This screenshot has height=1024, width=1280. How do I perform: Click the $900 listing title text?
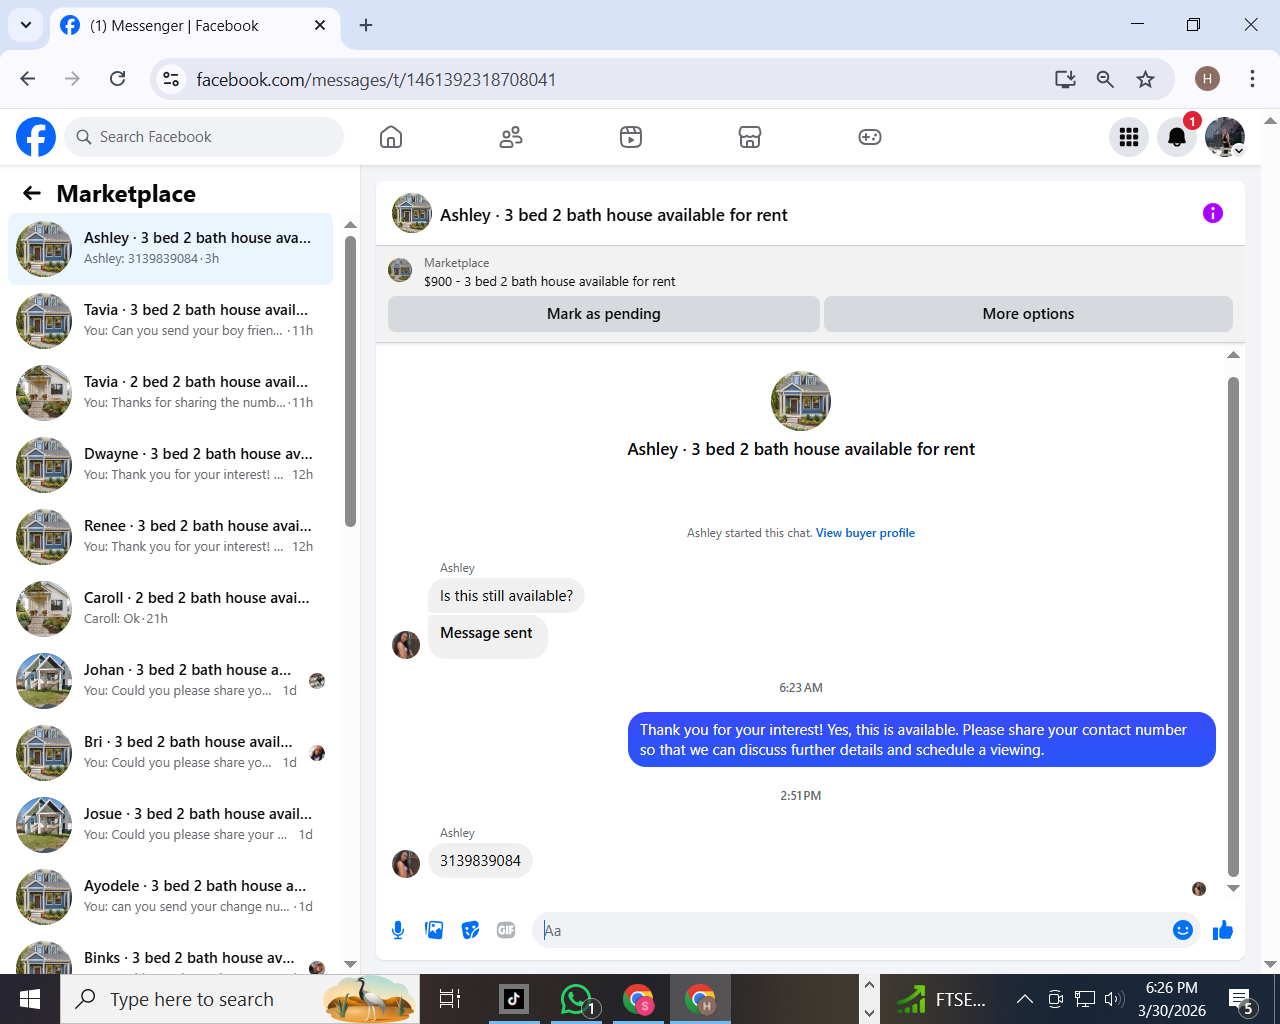tap(549, 282)
